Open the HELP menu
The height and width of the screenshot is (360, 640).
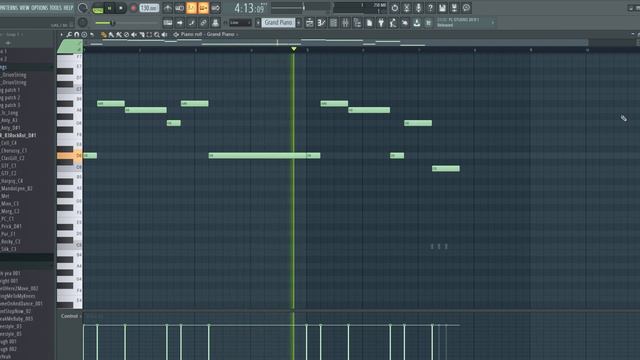(x=68, y=8)
